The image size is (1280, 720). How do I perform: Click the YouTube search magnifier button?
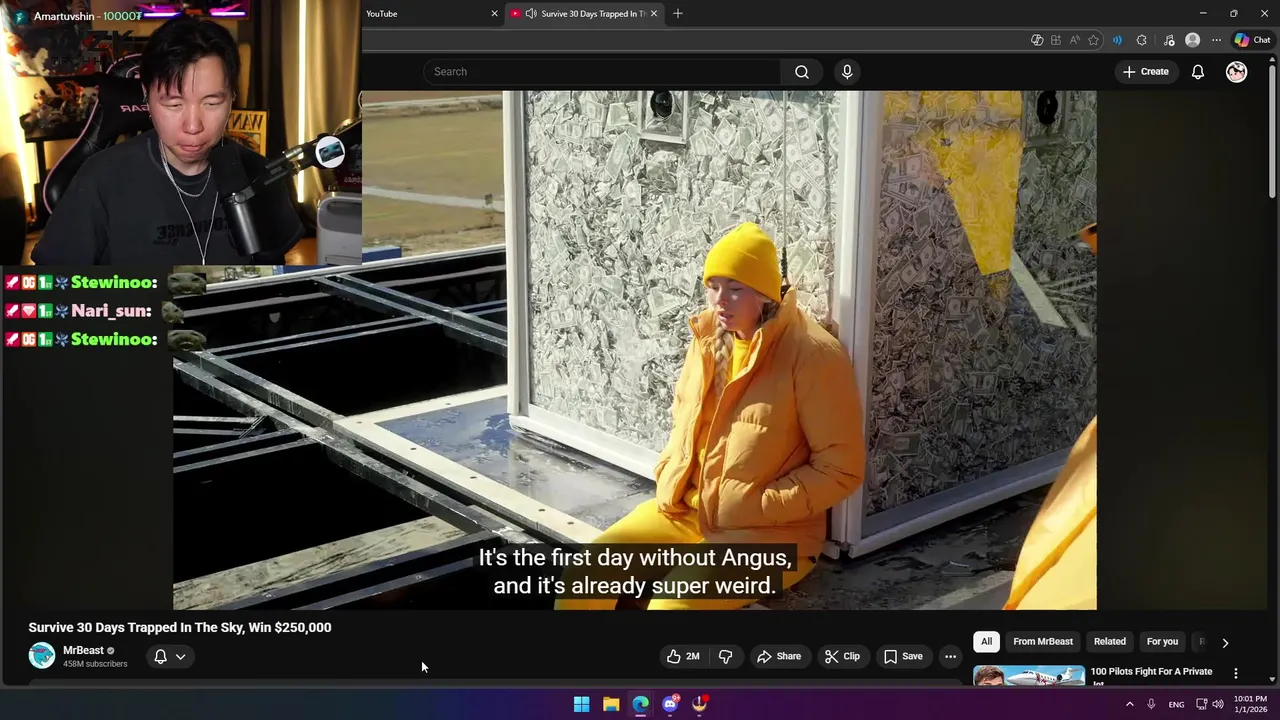801,72
